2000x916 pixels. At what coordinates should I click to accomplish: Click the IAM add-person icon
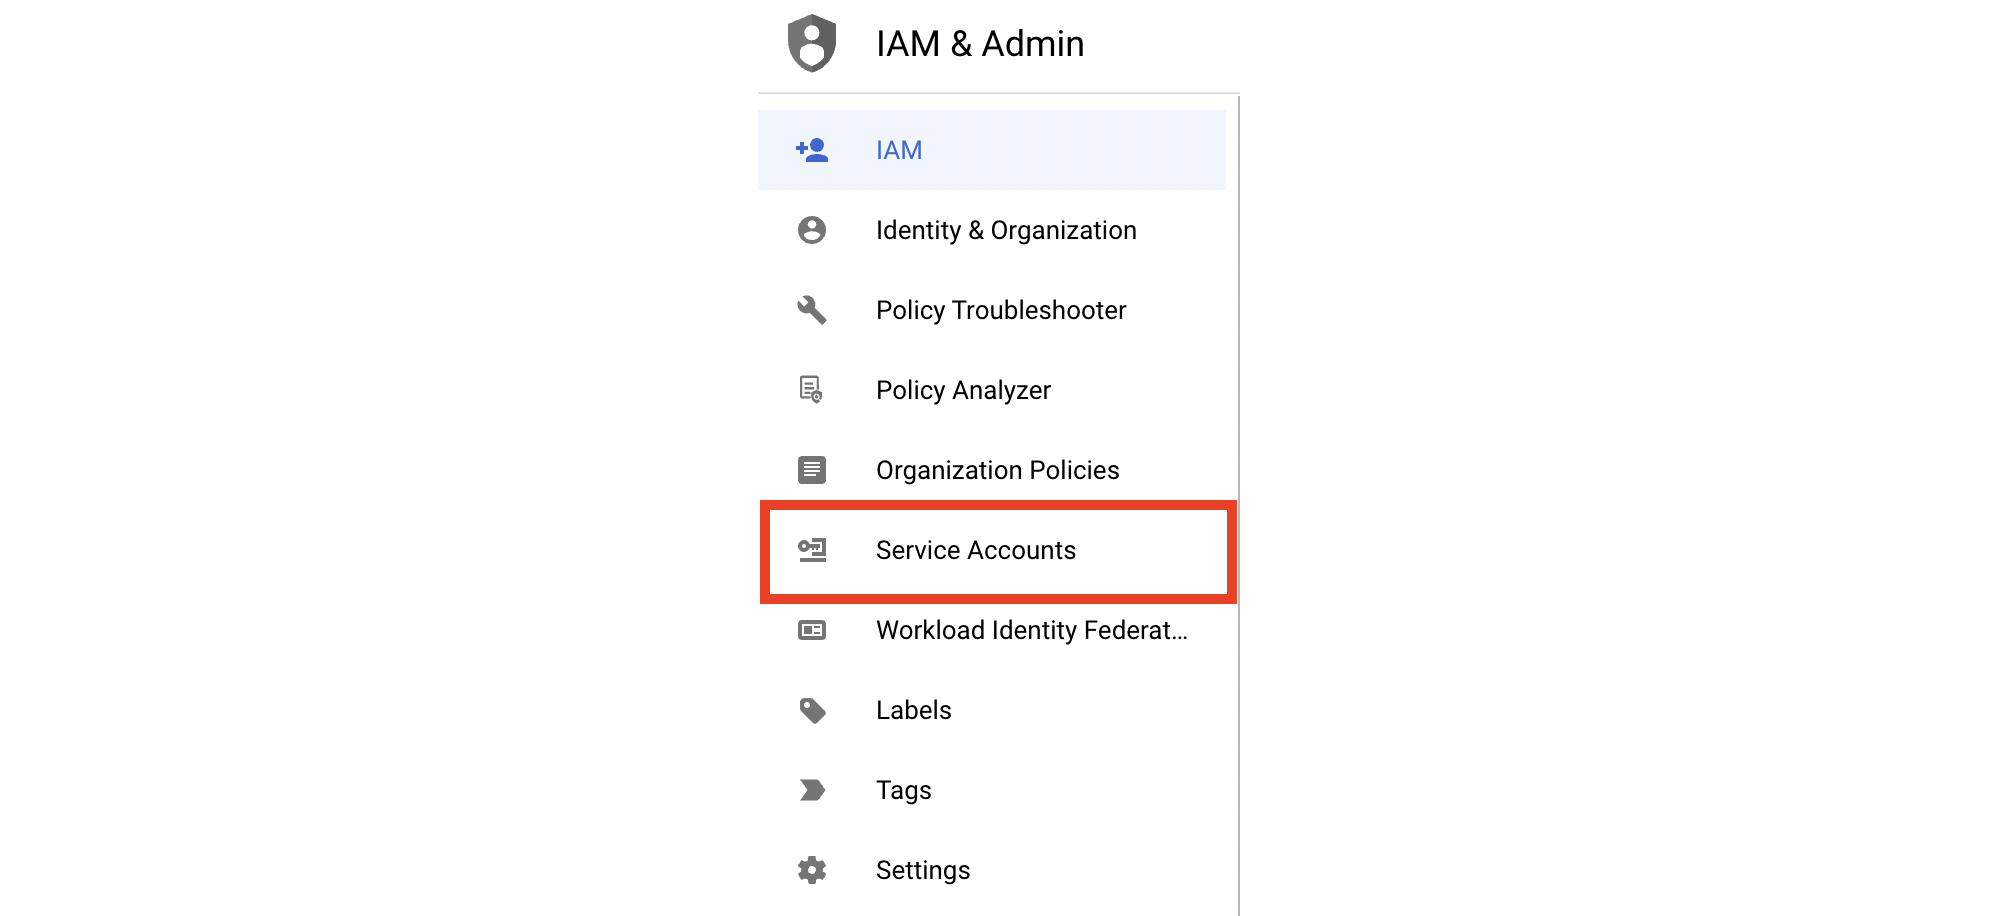tap(812, 150)
